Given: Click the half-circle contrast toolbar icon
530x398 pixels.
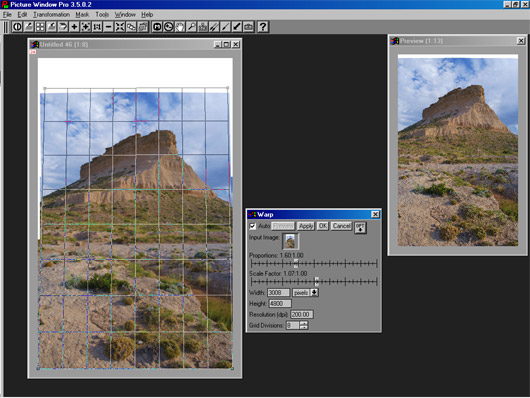Looking at the screenshot, I should [17, 27].
